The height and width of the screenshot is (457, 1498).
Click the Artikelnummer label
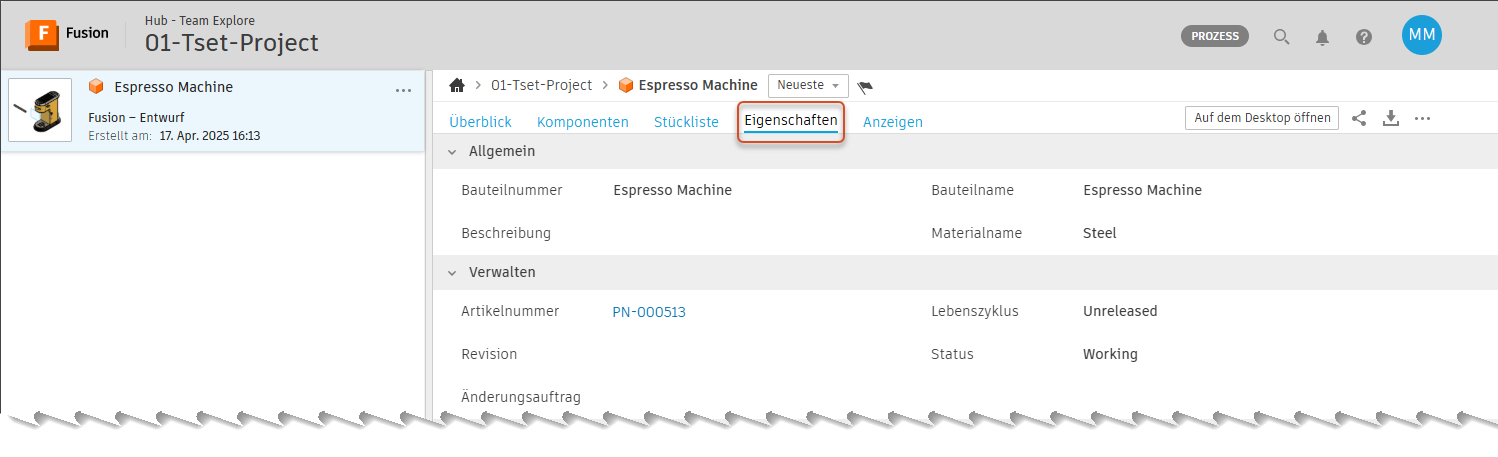510,311
